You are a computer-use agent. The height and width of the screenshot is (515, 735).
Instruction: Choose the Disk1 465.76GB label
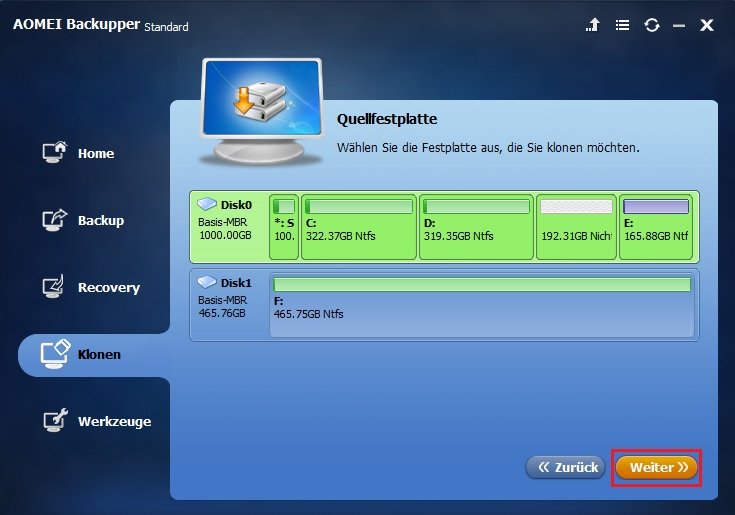point(222,313)
